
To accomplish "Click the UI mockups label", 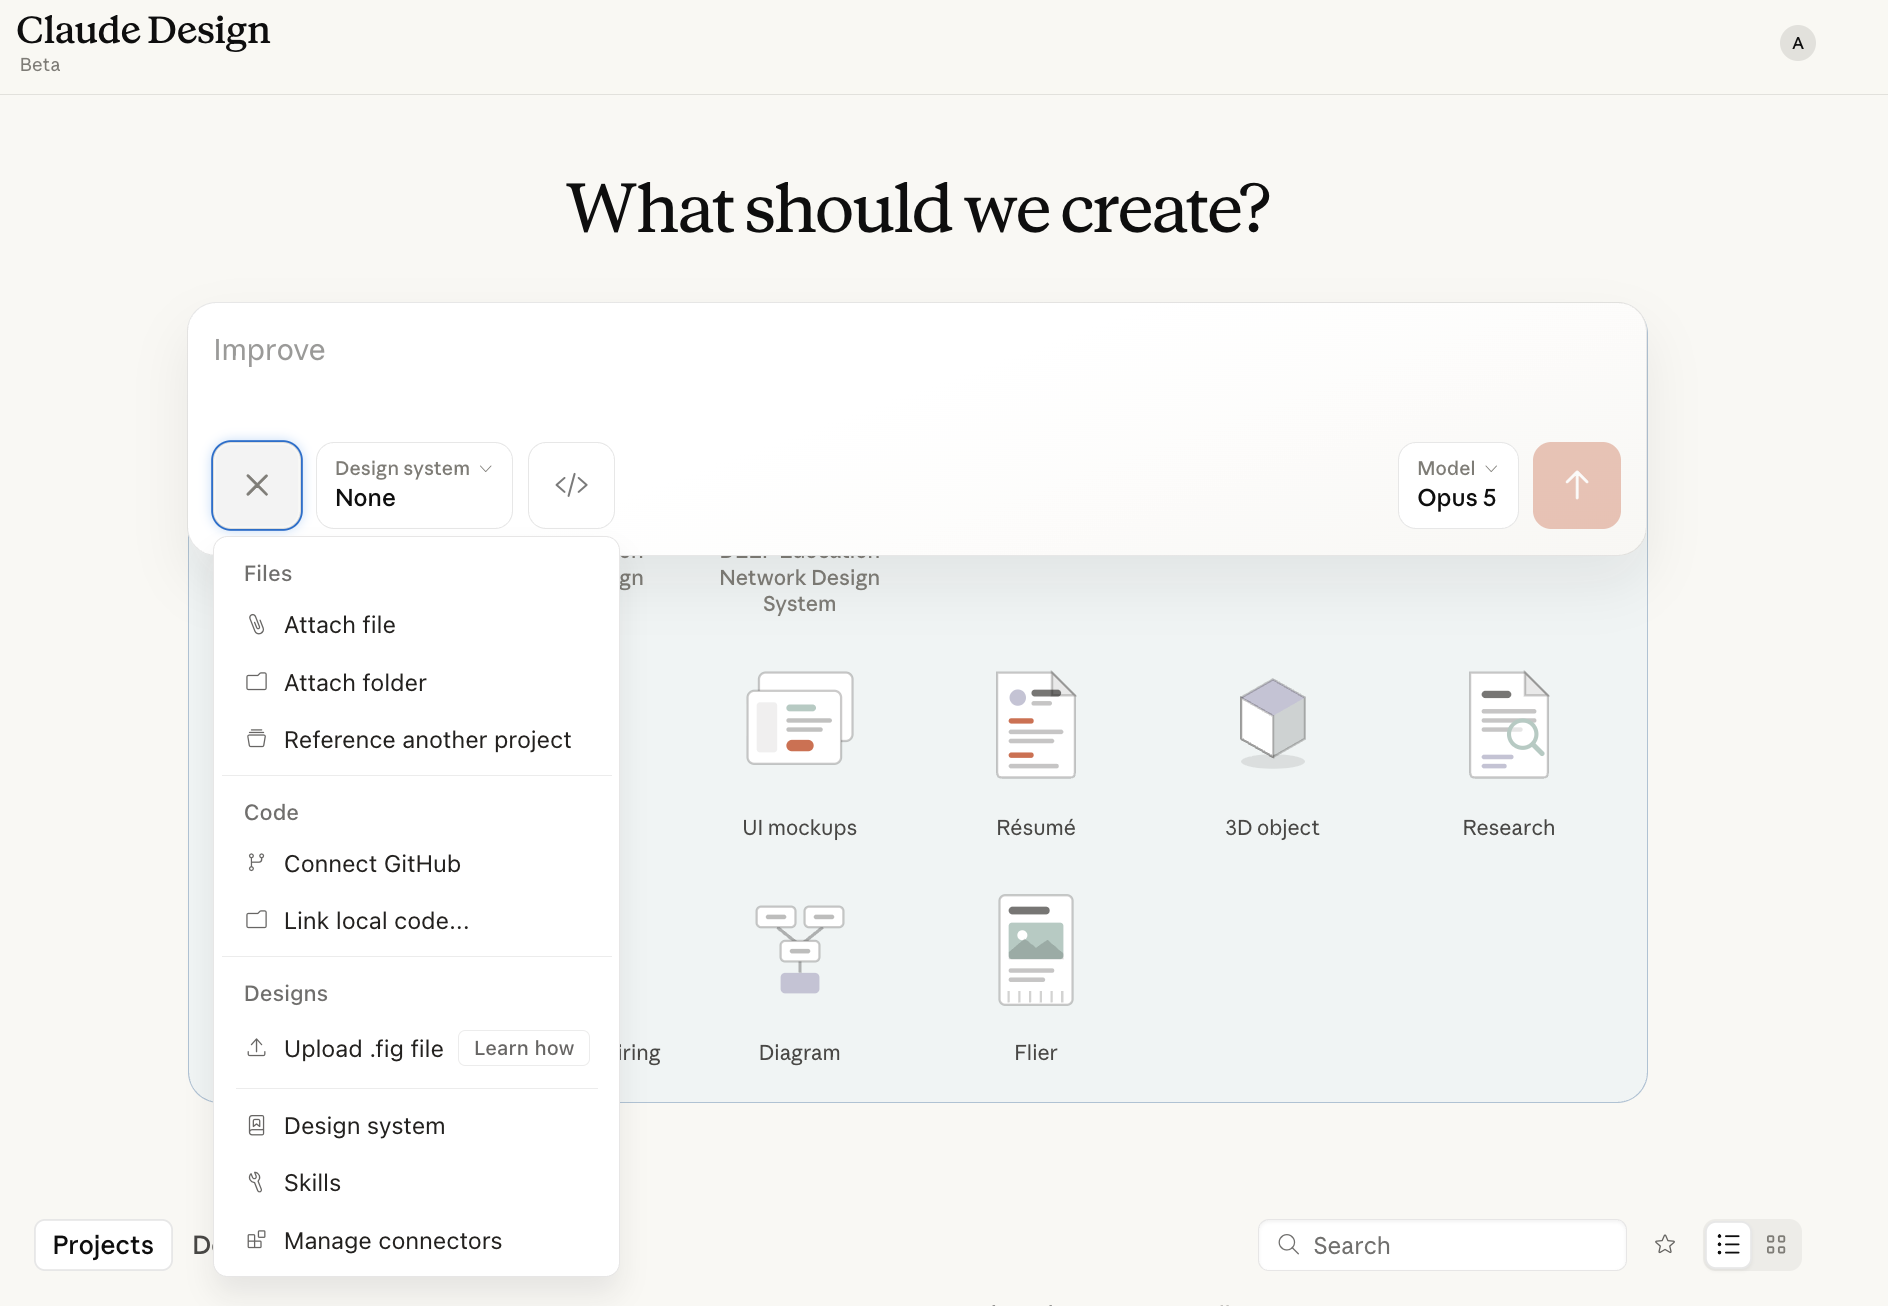I will (x=799, y=827).
